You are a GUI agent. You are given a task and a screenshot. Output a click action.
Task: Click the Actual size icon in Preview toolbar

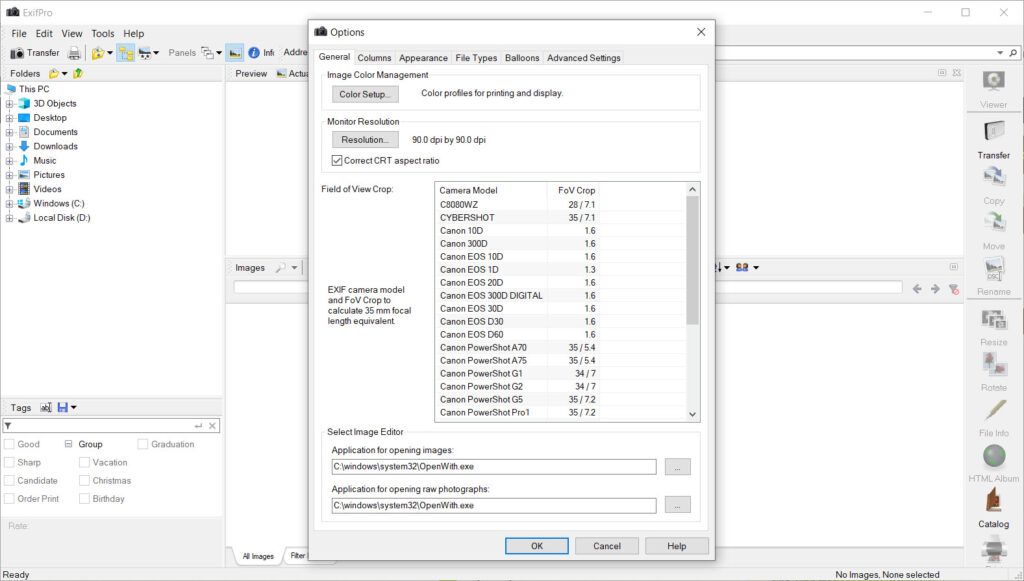pyautogui.click(x=281, y=73)
